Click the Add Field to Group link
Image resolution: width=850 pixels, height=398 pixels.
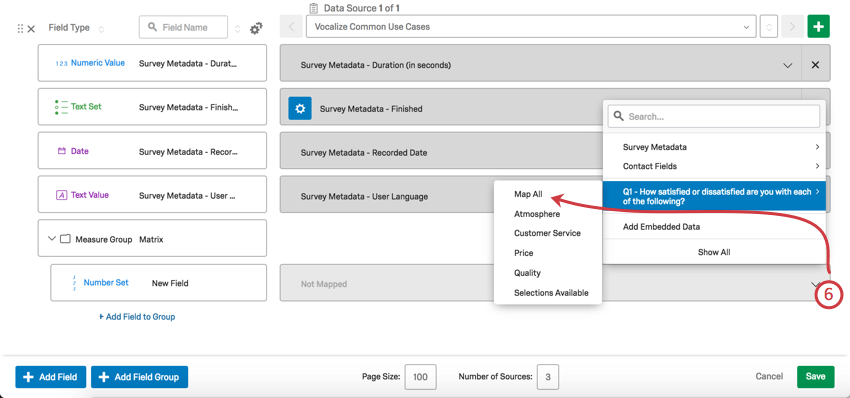tap(137, 317)
